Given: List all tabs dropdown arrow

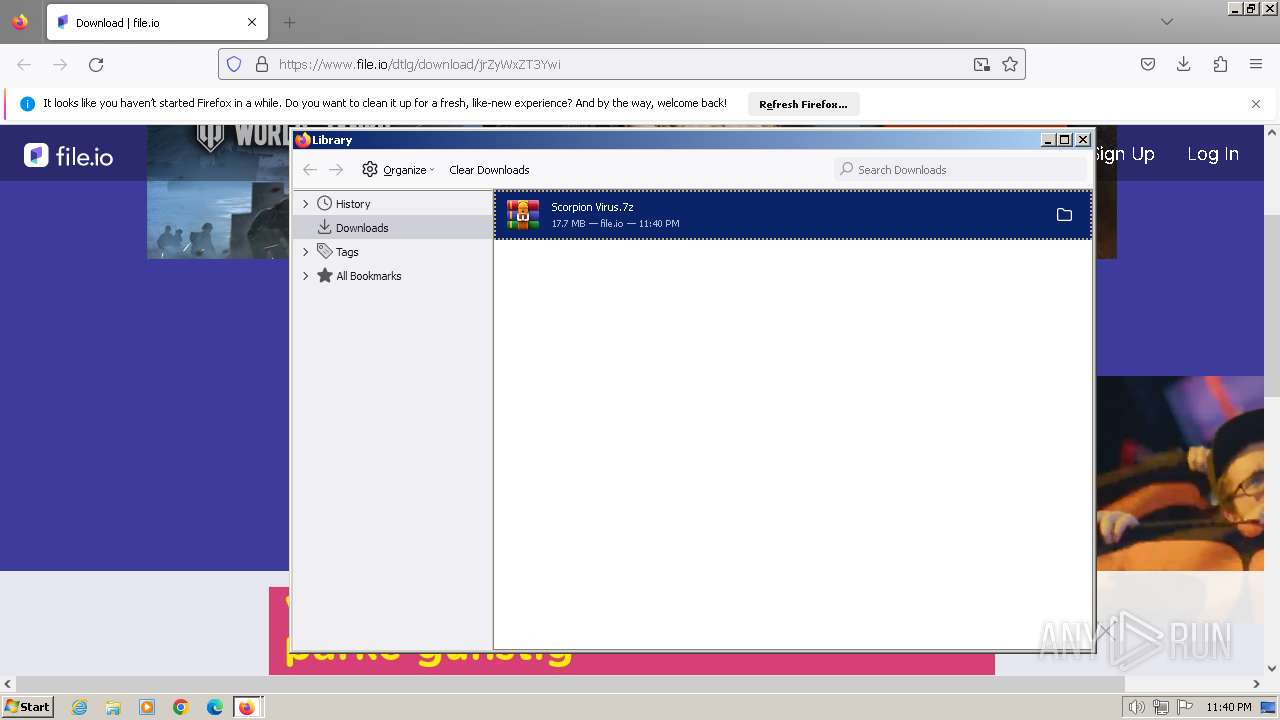Looking at the screenshot, I should (1167, 22).
